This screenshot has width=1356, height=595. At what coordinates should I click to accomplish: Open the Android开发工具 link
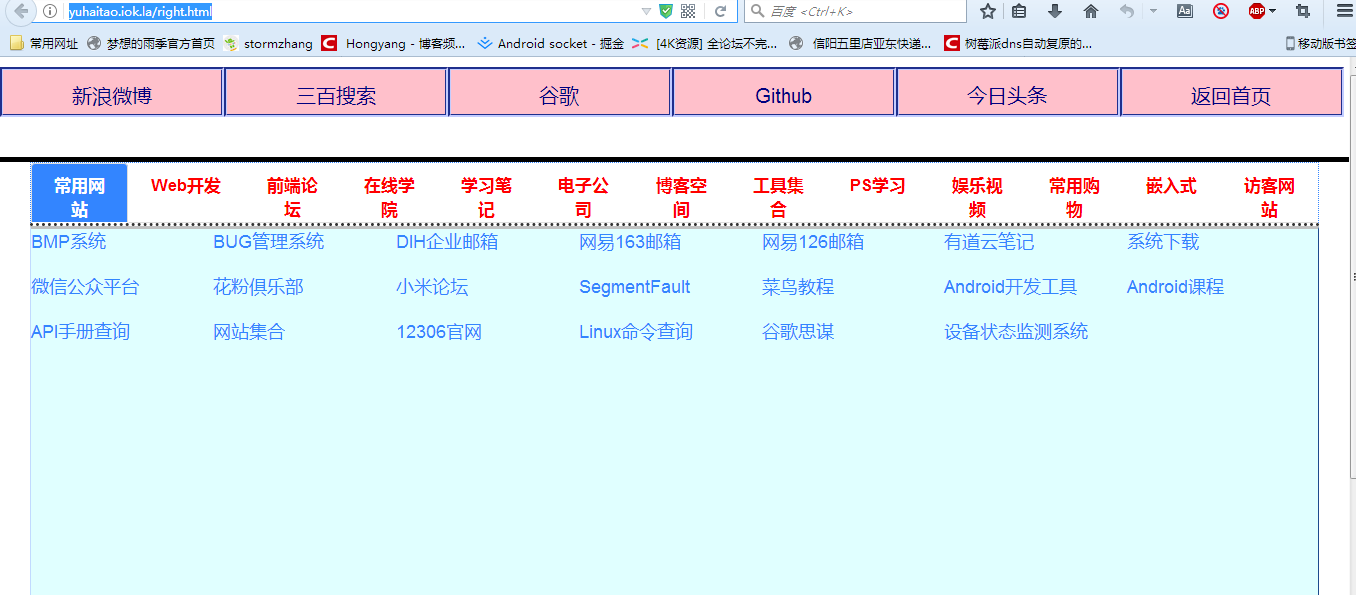click(x=1010, y=287)
